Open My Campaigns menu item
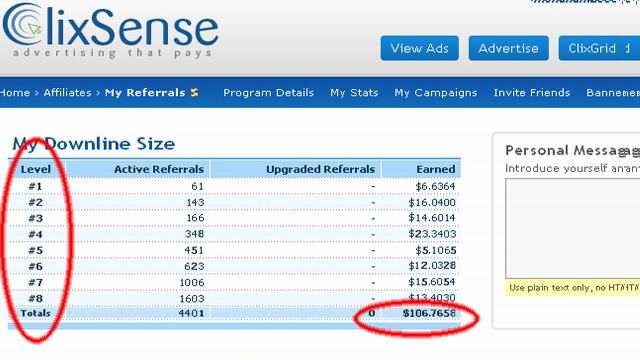The image size is (640, 360). point(436,93)
